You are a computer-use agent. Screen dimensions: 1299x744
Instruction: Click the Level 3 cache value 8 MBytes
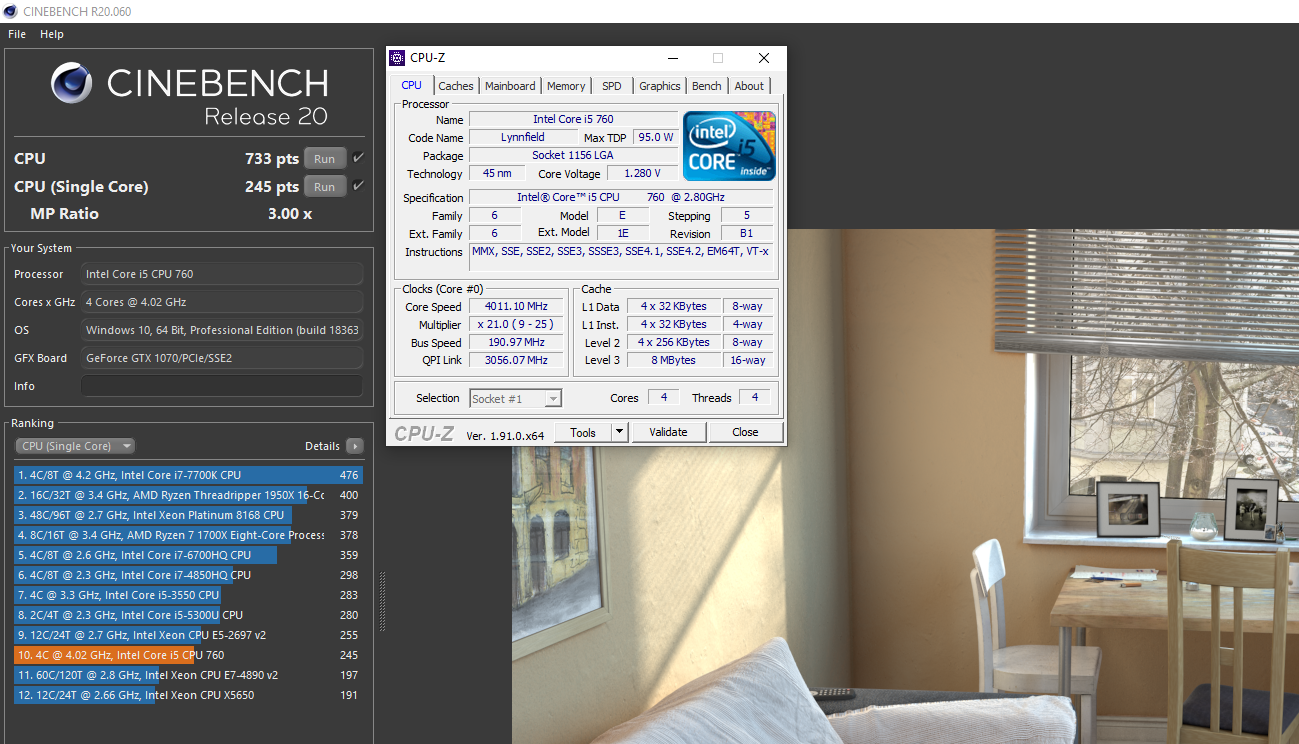click(675, 361)
